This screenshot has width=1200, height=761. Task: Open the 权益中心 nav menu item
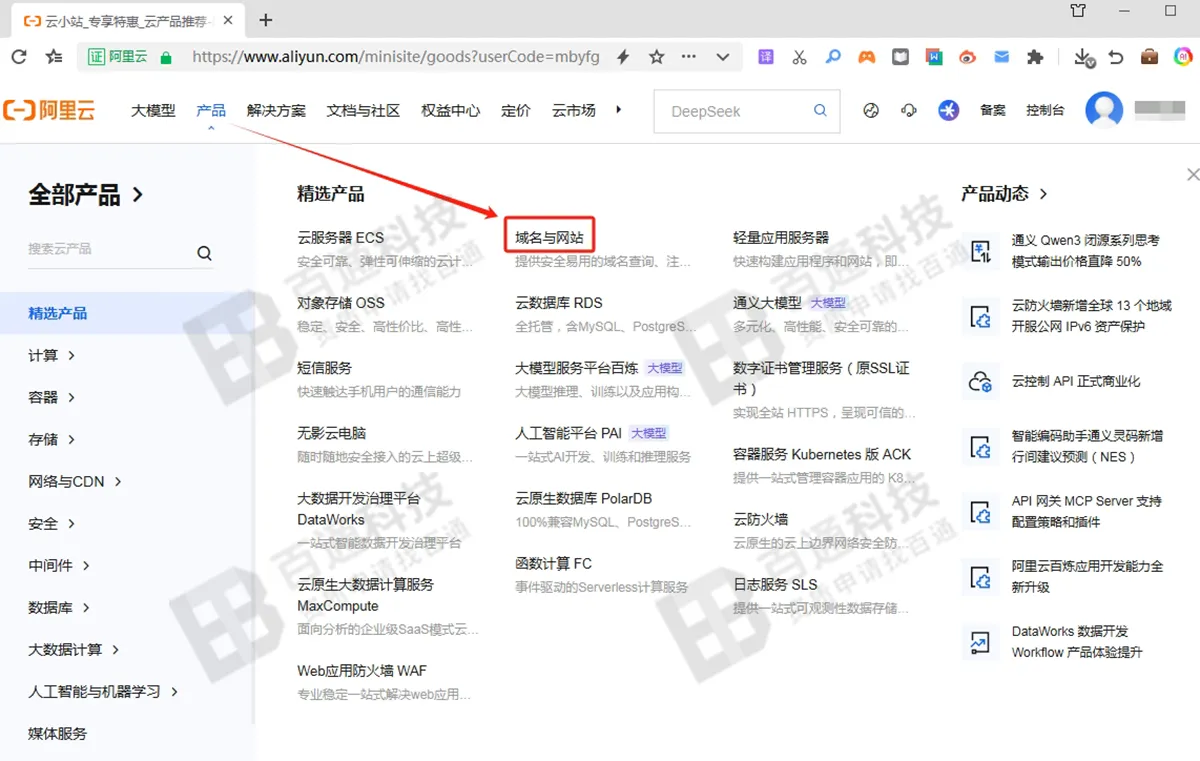[x=451, y=110]
